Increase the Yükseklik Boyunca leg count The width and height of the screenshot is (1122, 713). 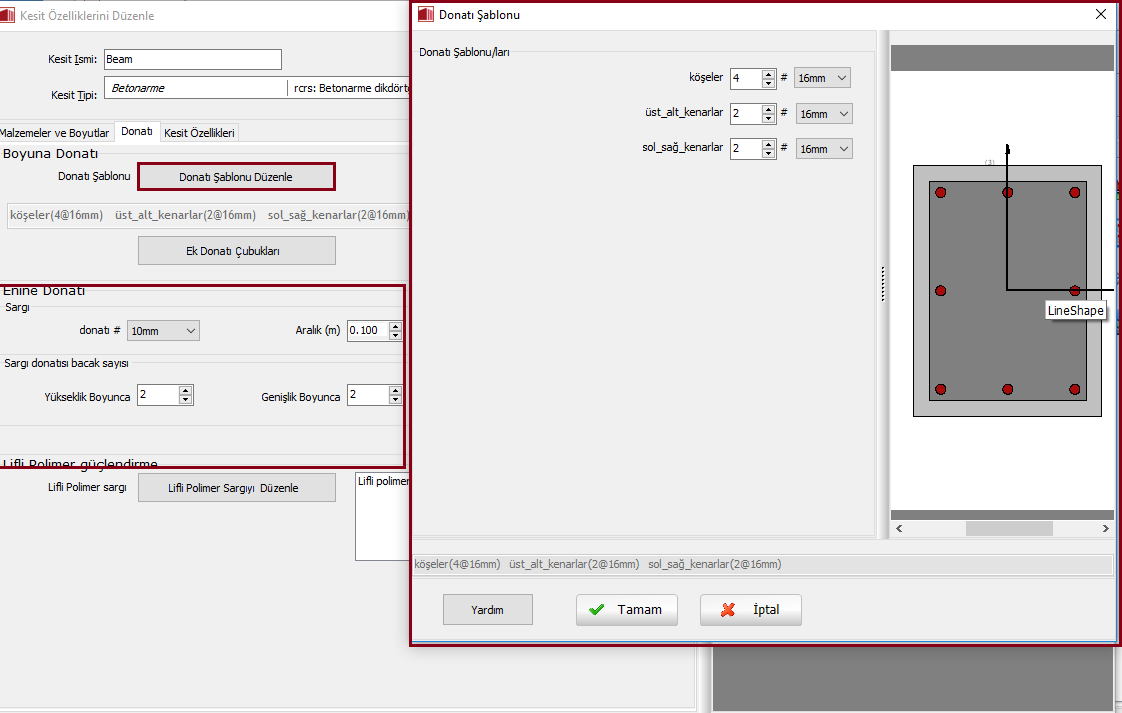[x=185, y=391]
